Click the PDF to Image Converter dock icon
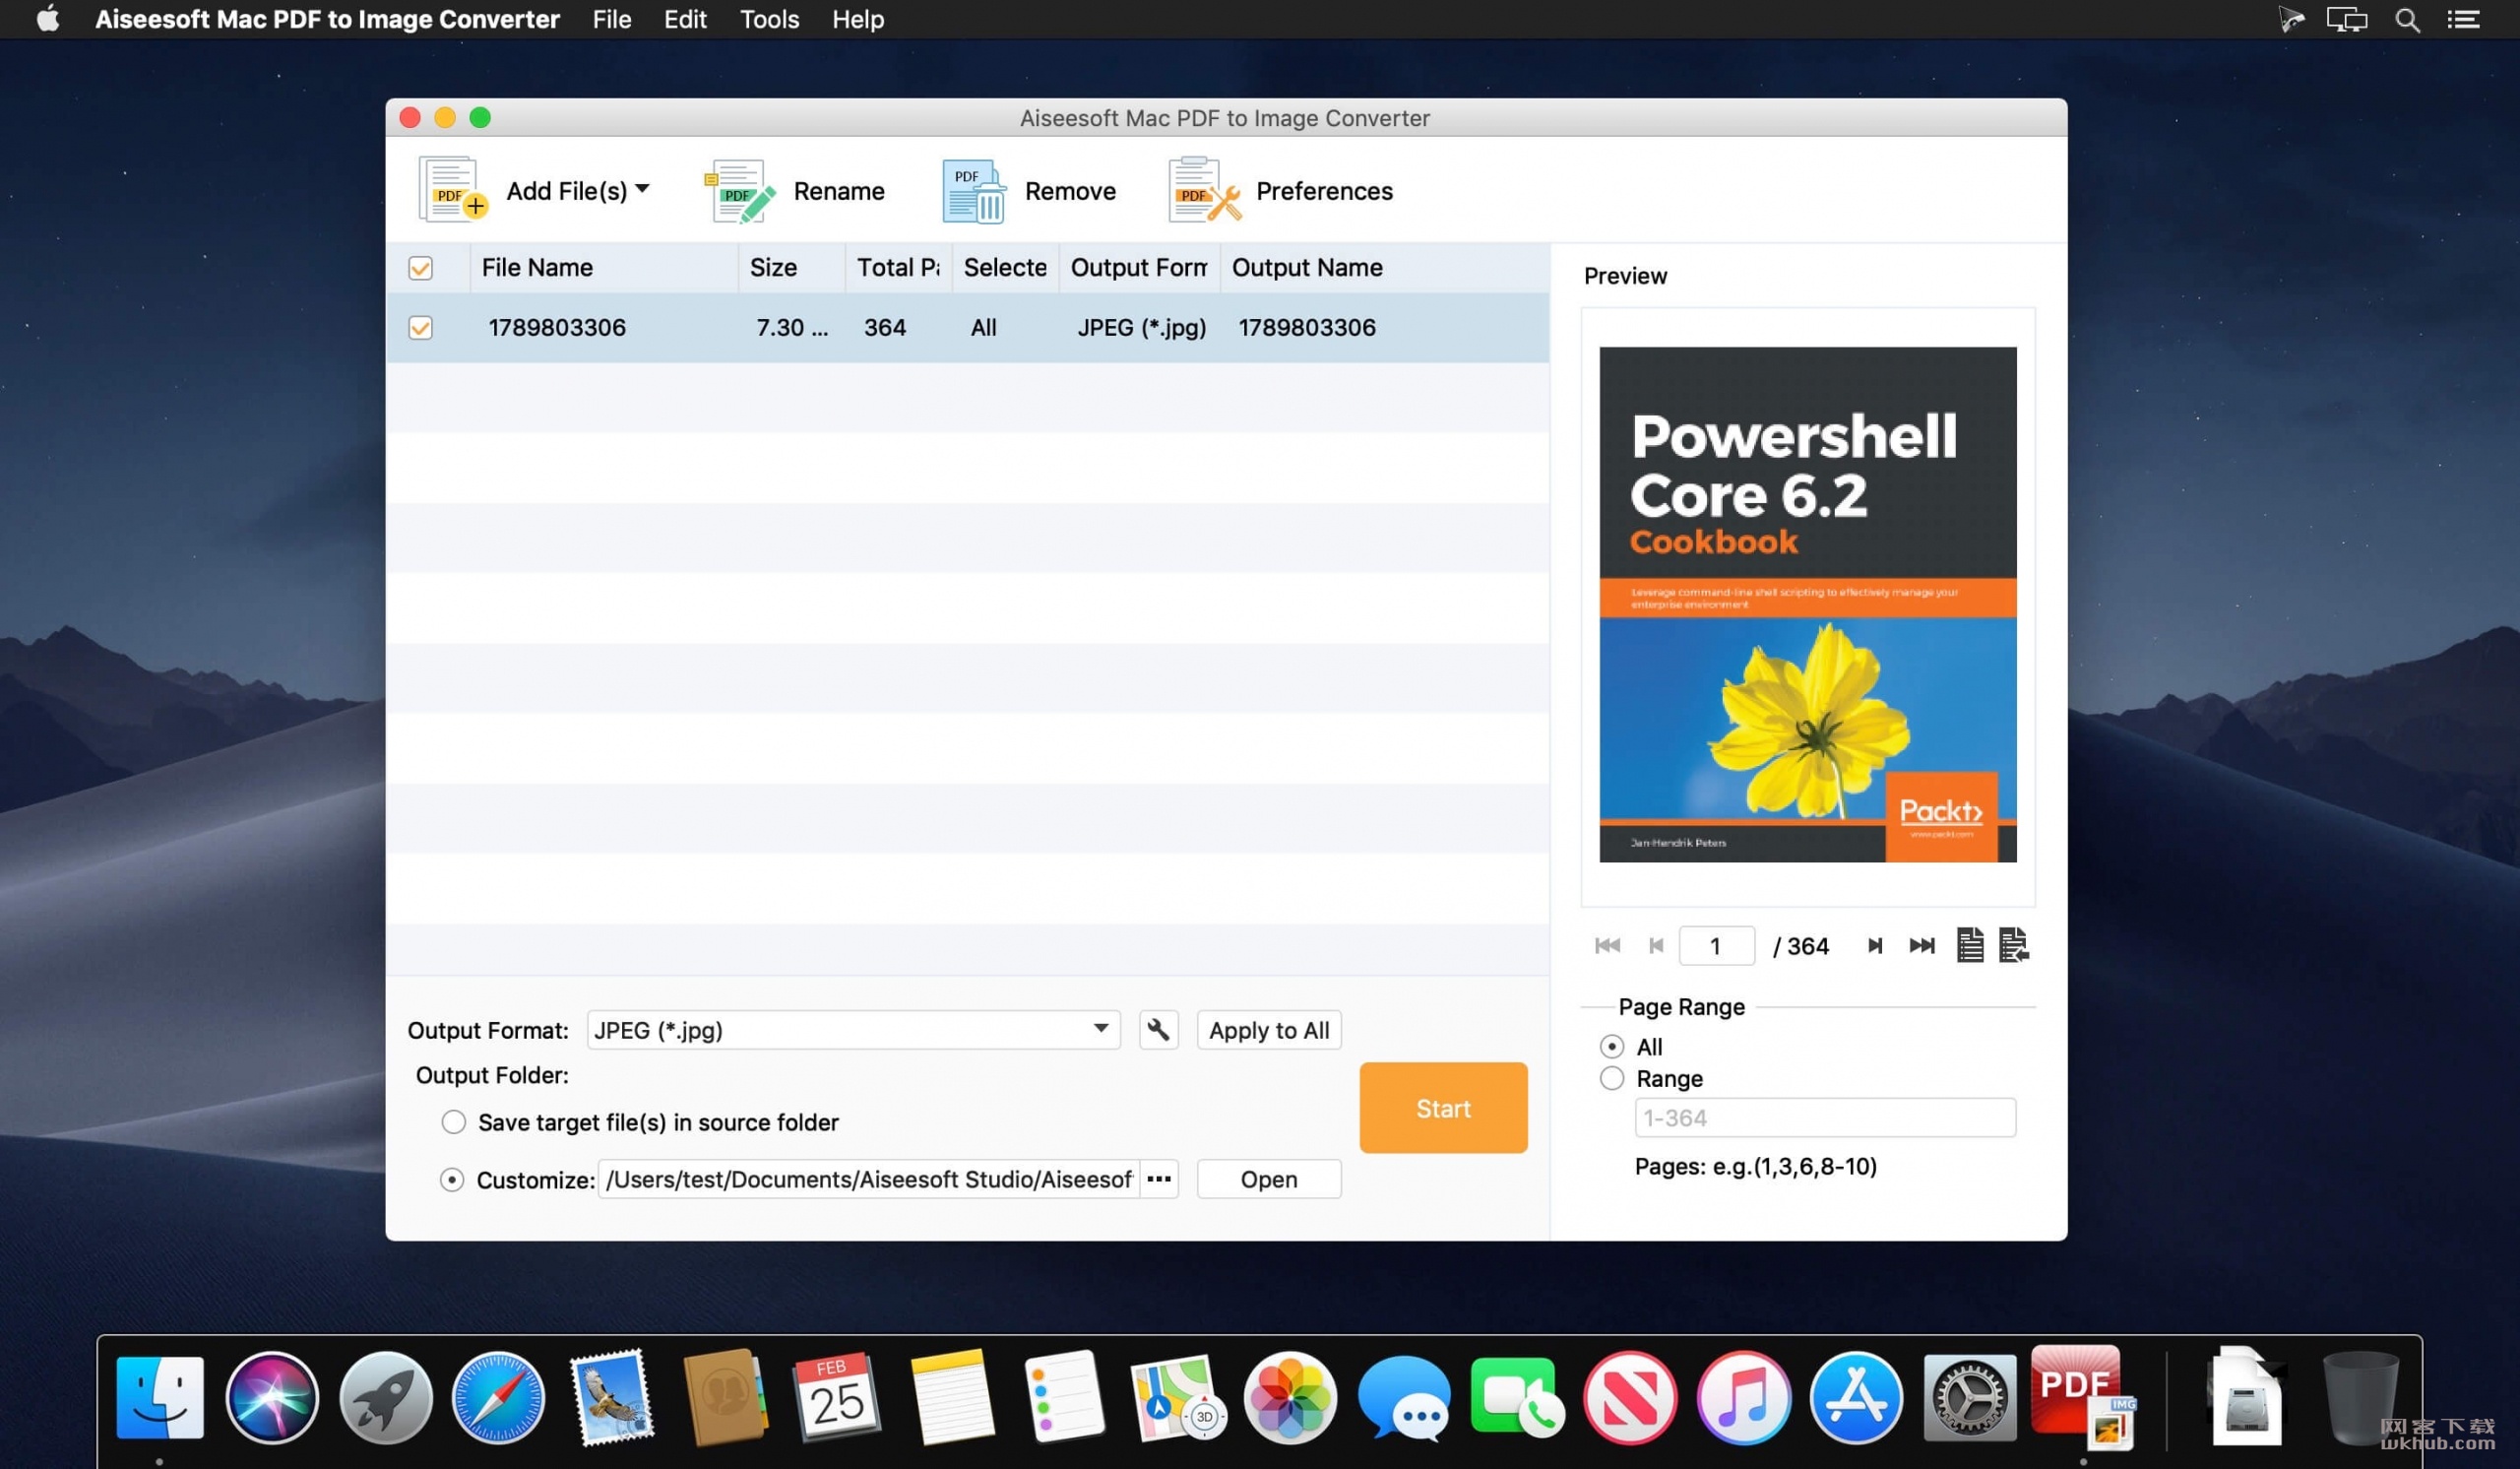 tap(2082, 1397)
